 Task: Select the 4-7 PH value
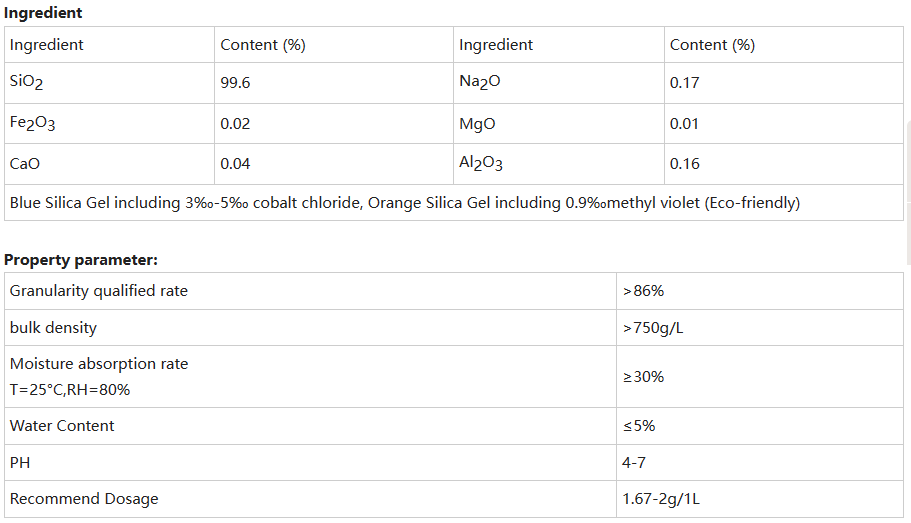pos(634,462)
